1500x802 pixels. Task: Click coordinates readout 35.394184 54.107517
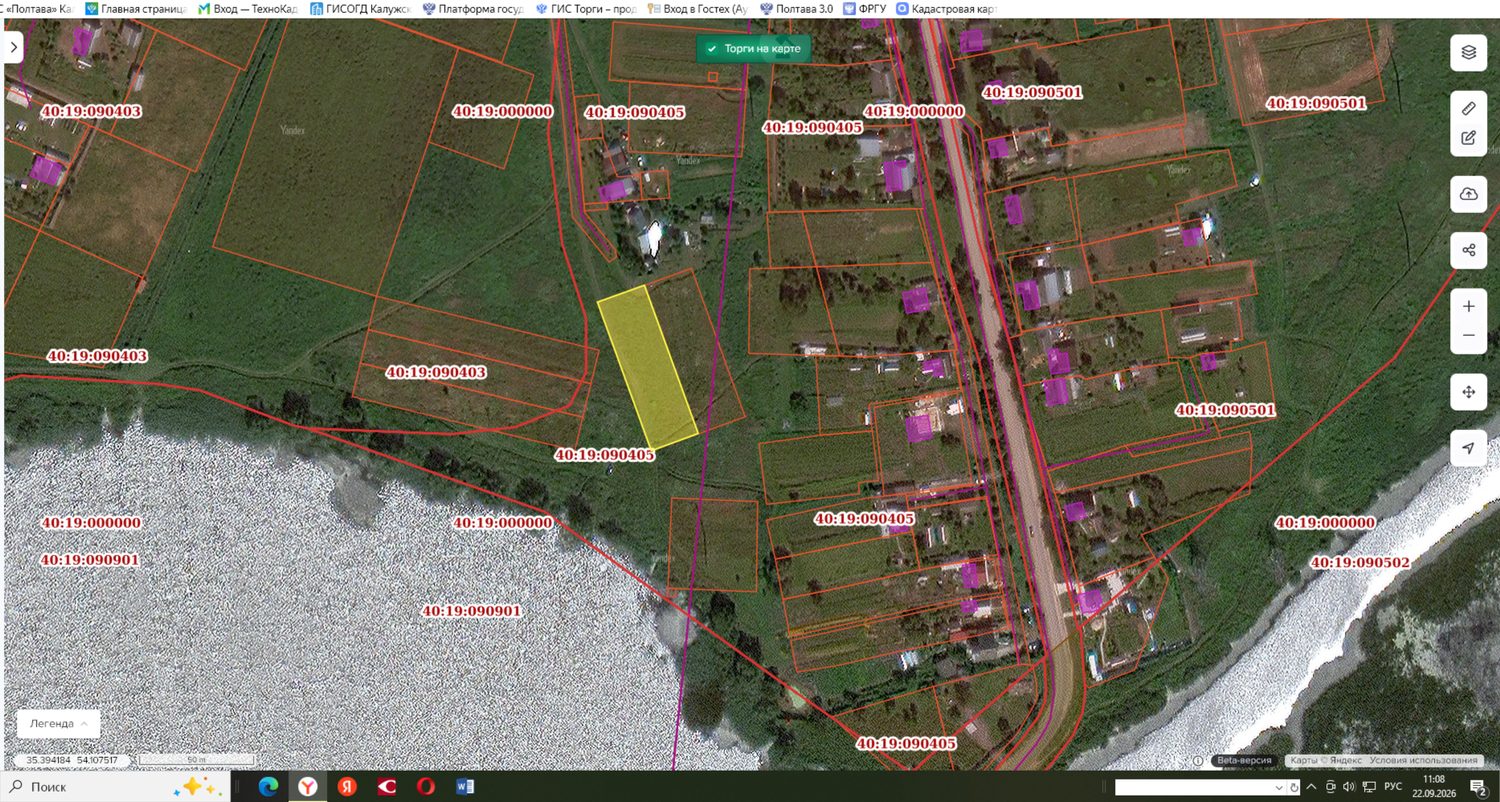(72, 760)
